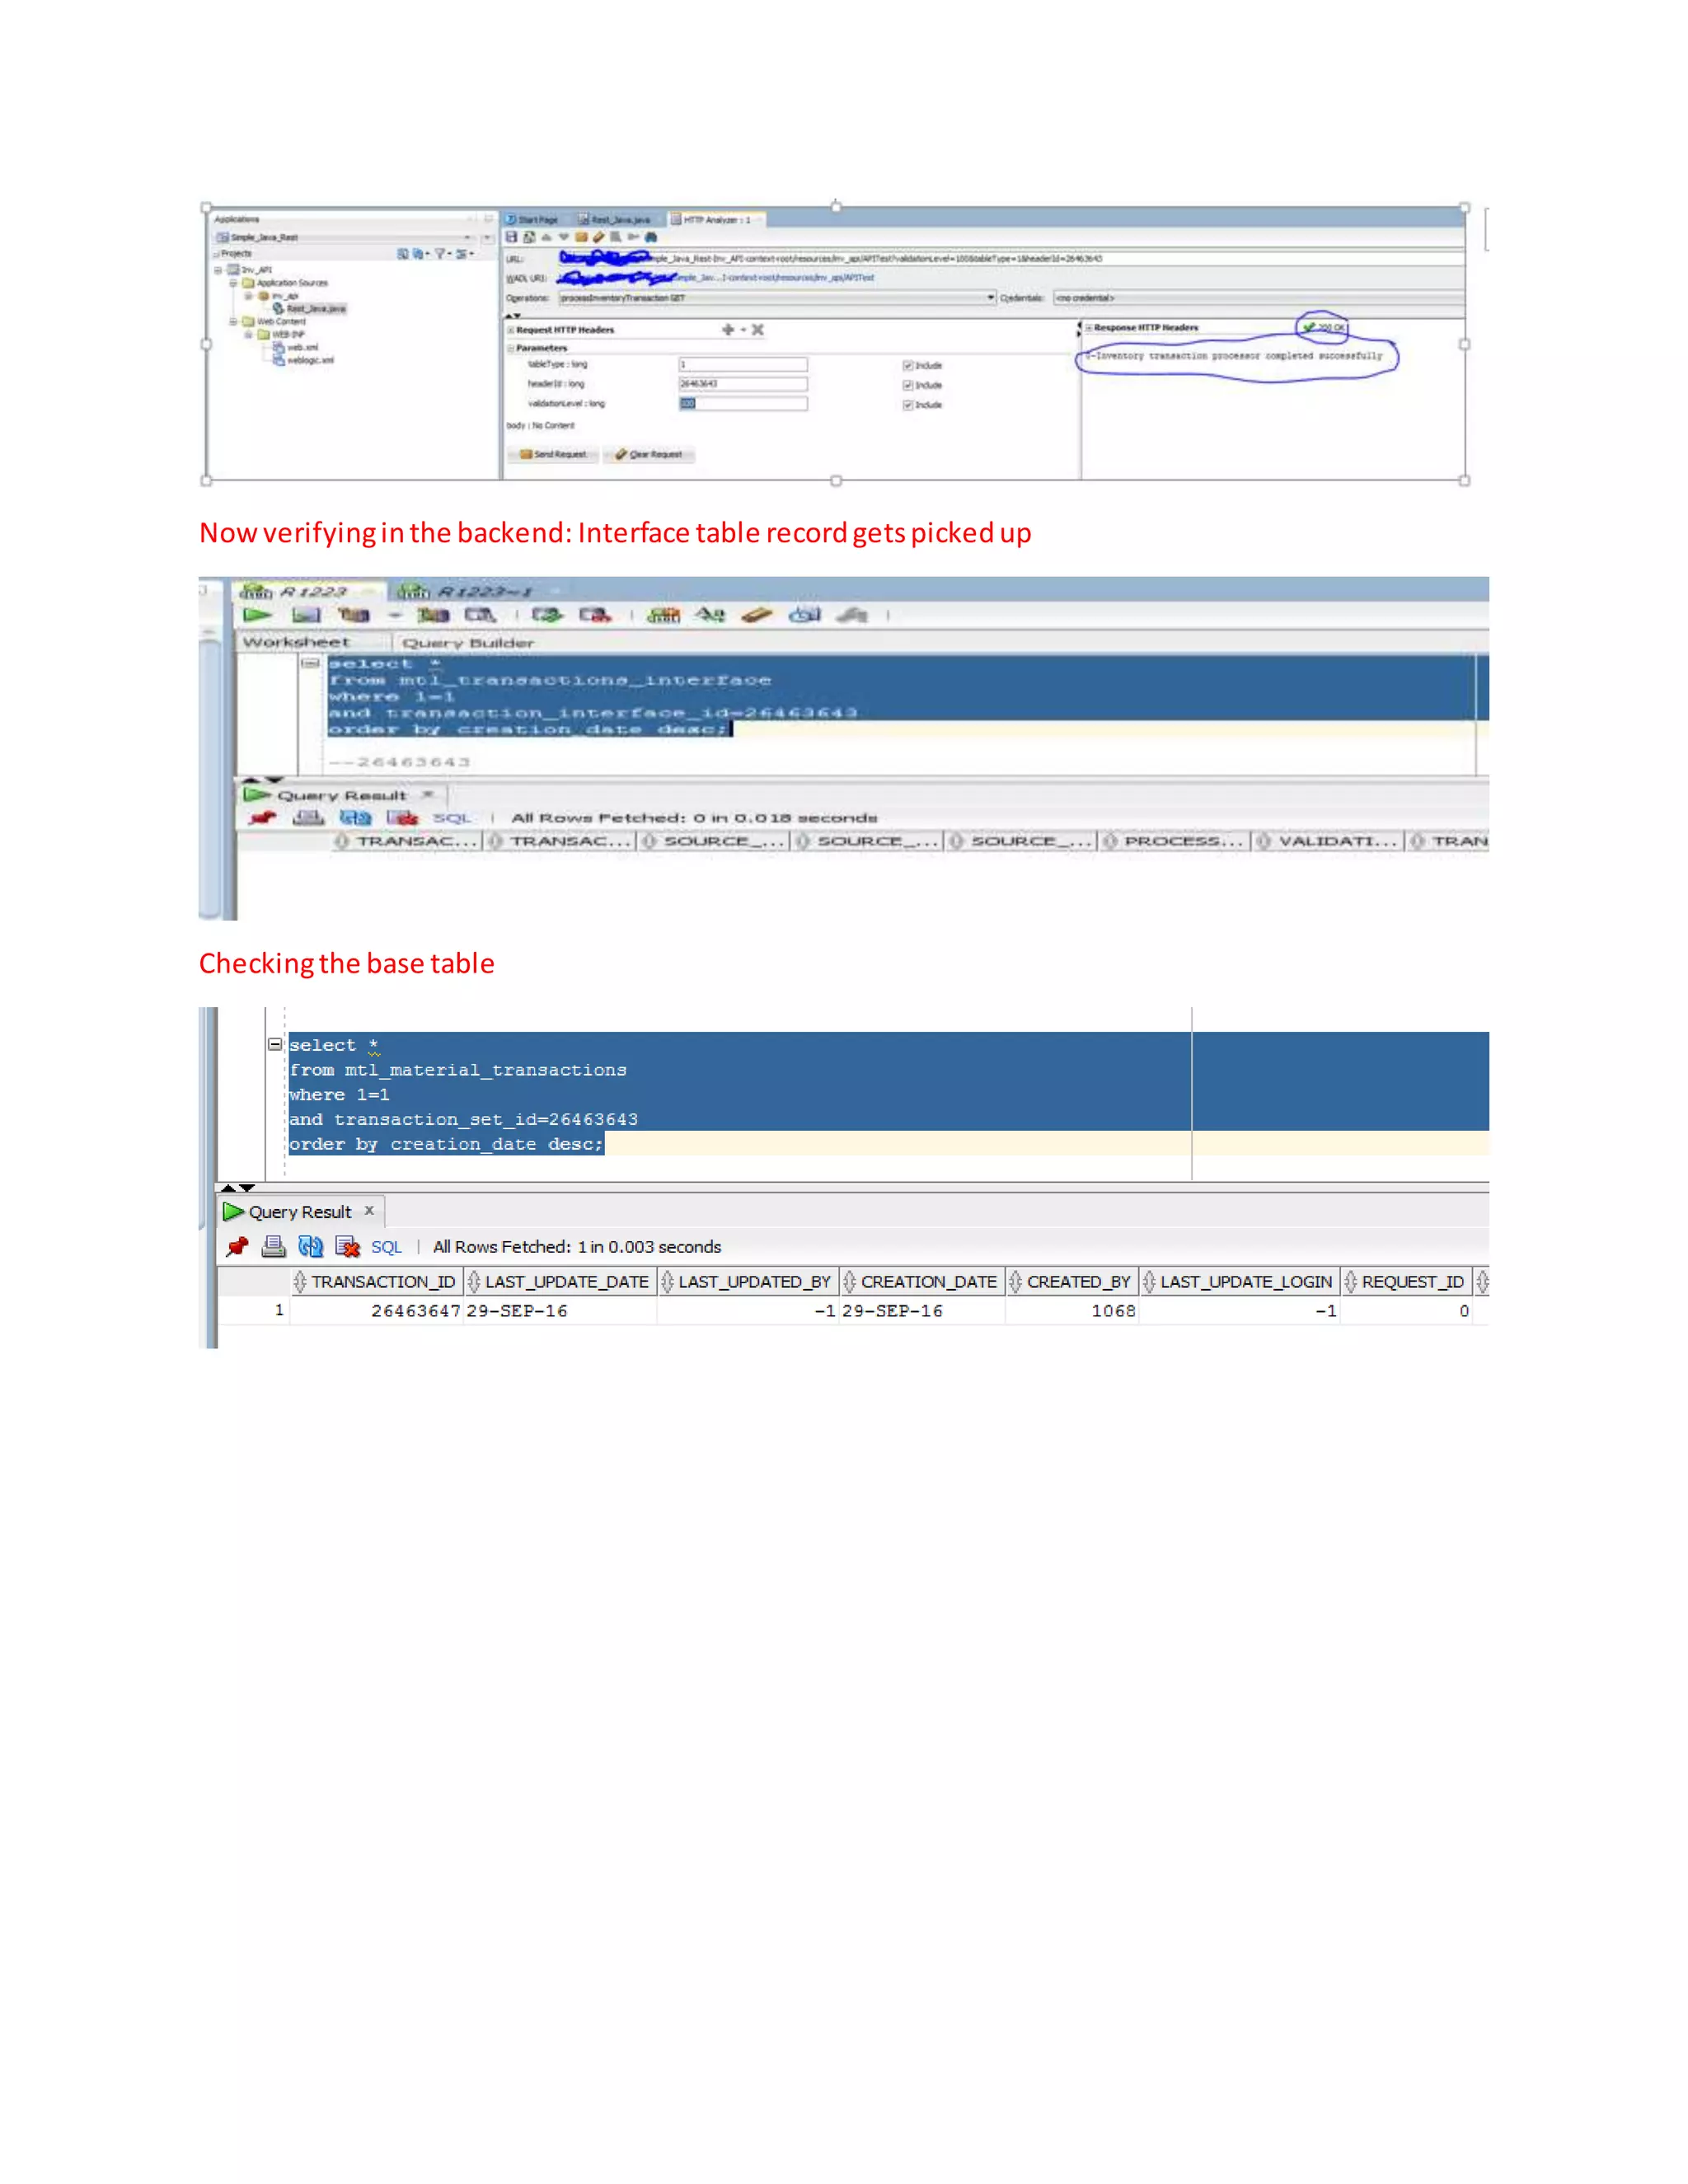
Task: Collapse the Request HTTP Headers section
Action: [510, 330]
